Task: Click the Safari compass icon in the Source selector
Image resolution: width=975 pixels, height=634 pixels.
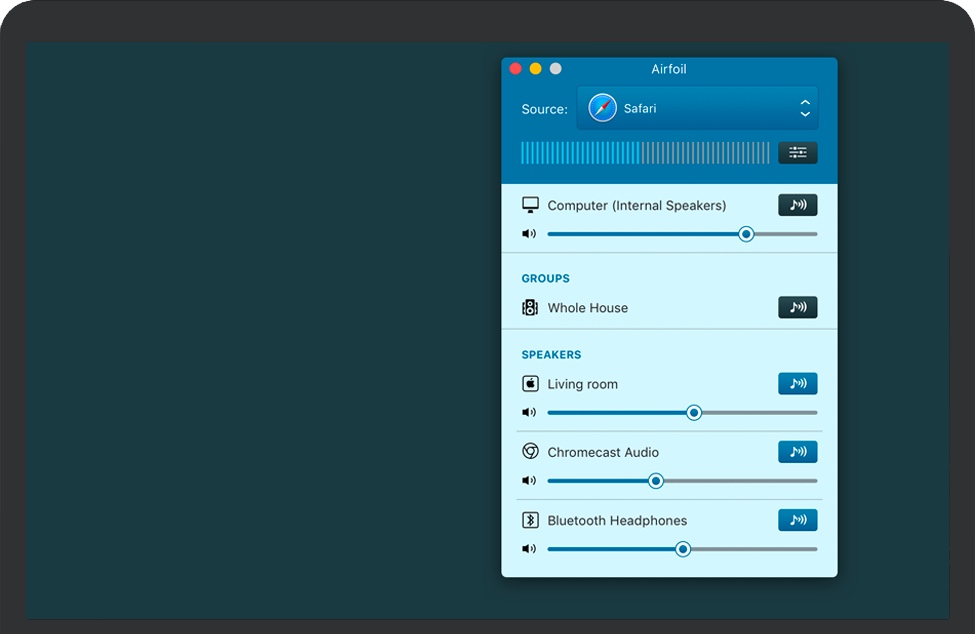Action: (x=603, y=108)
